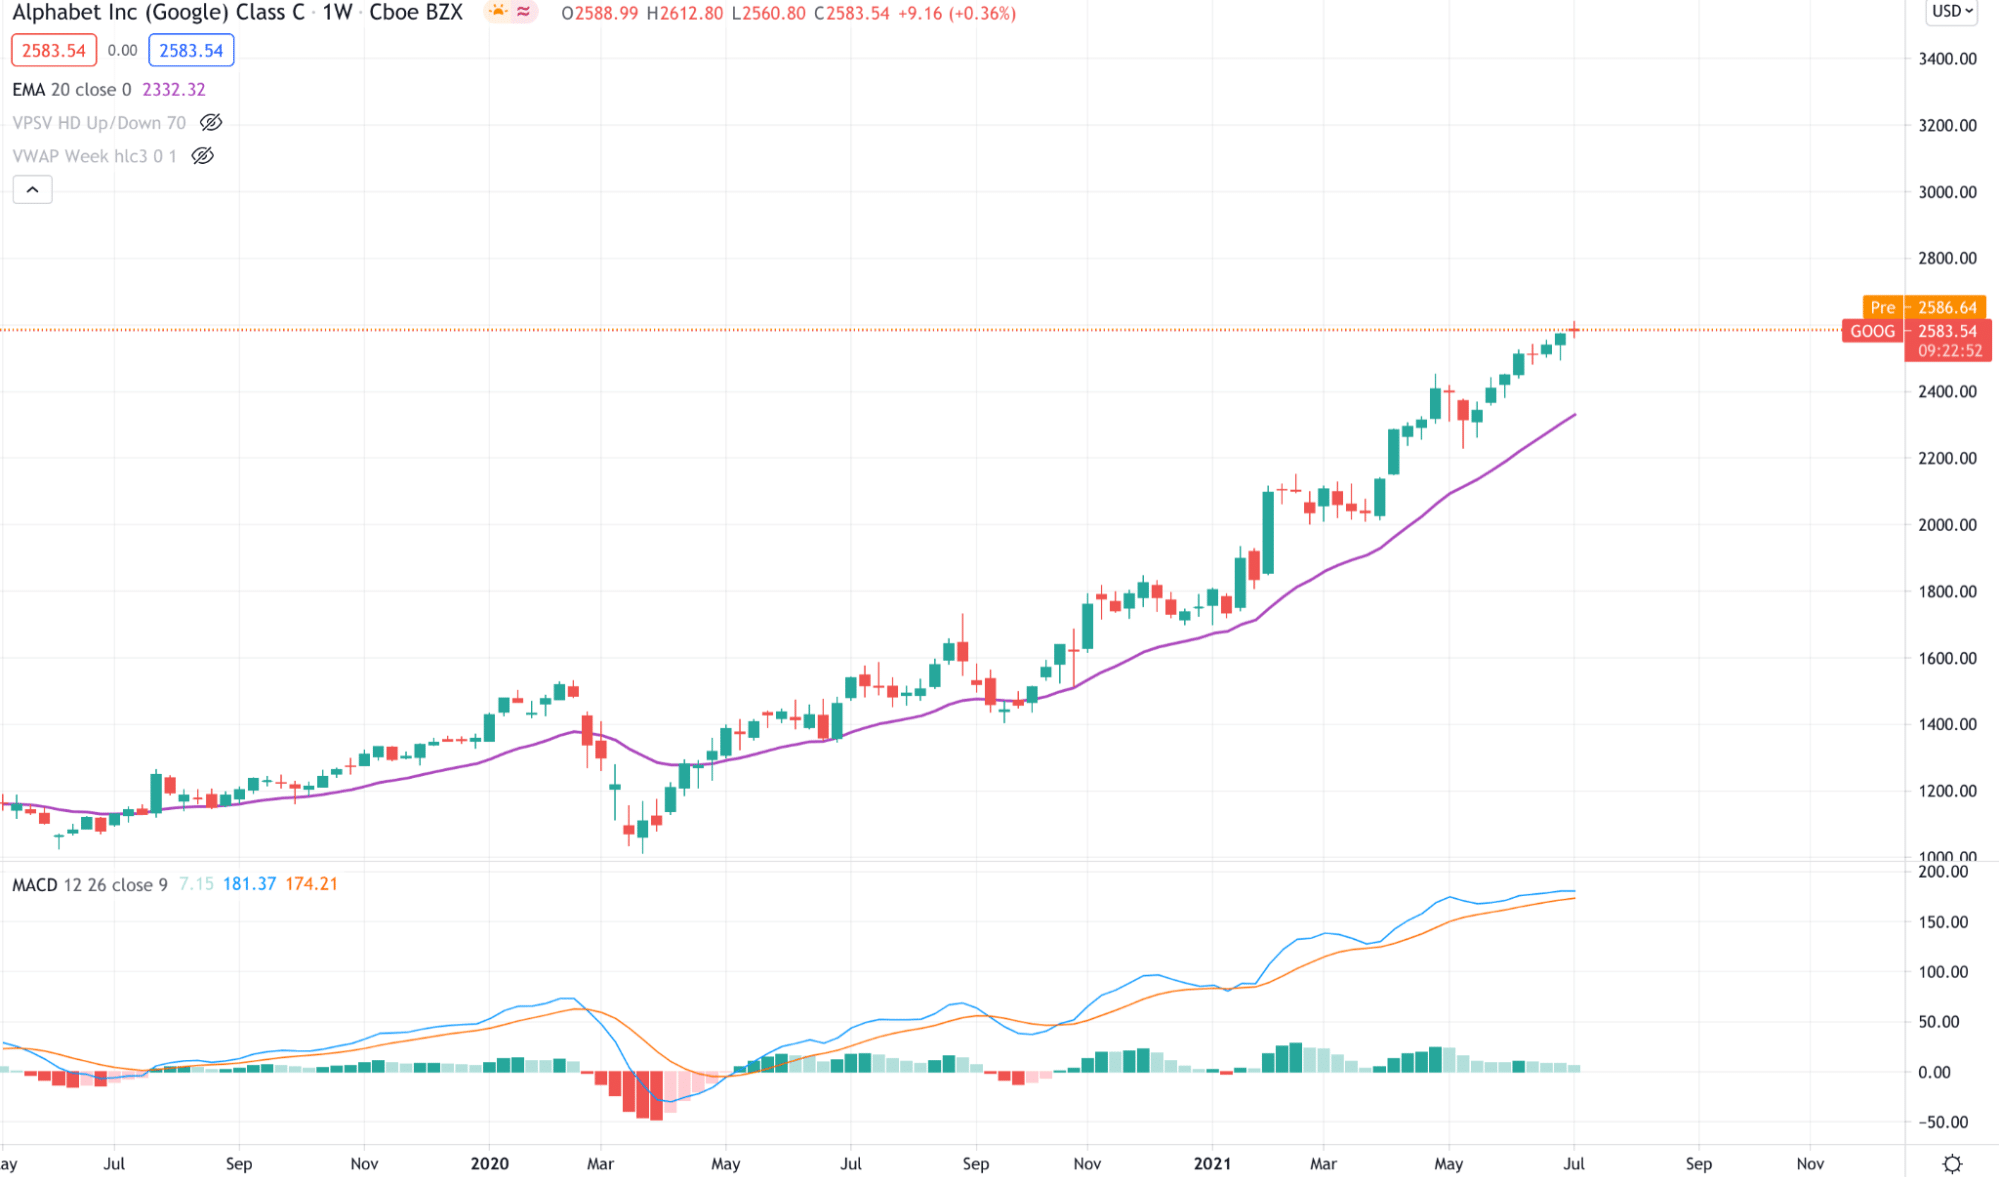
Task: Open the USD currency dropdown
Action: pos(1952,12)
